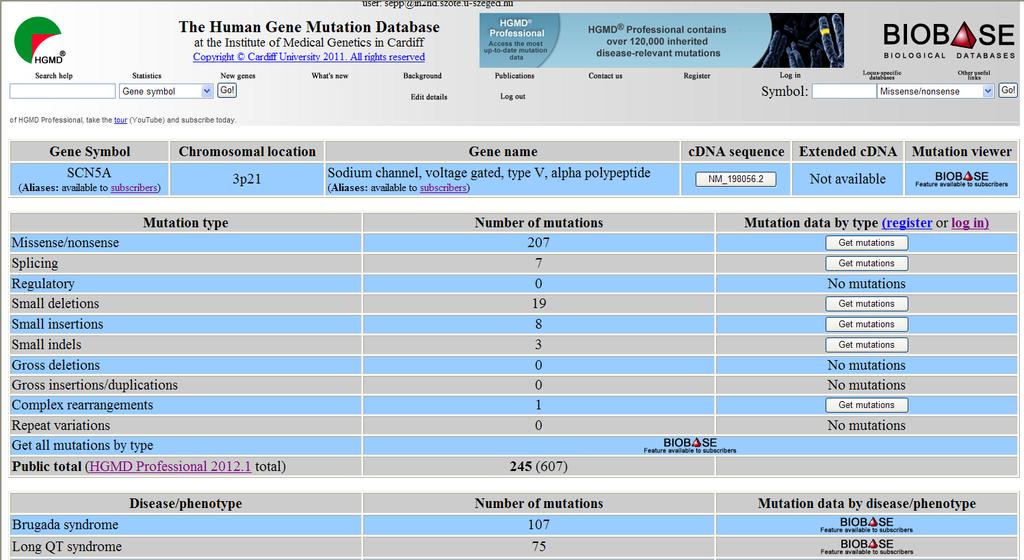Image resolution: width=1024 pixels, height=560 pixels.
Task: Click the Log in menu item
Action: [x=790, y=75]
